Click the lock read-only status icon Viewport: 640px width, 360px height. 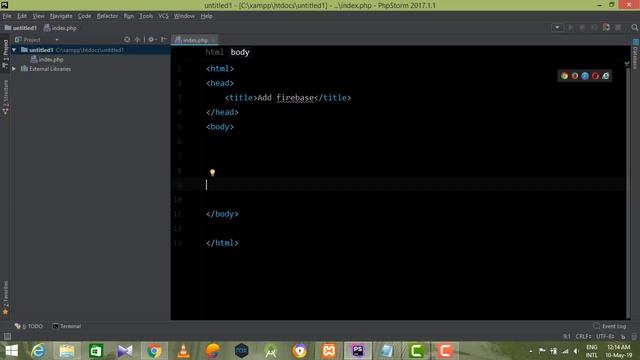[623, 336]
